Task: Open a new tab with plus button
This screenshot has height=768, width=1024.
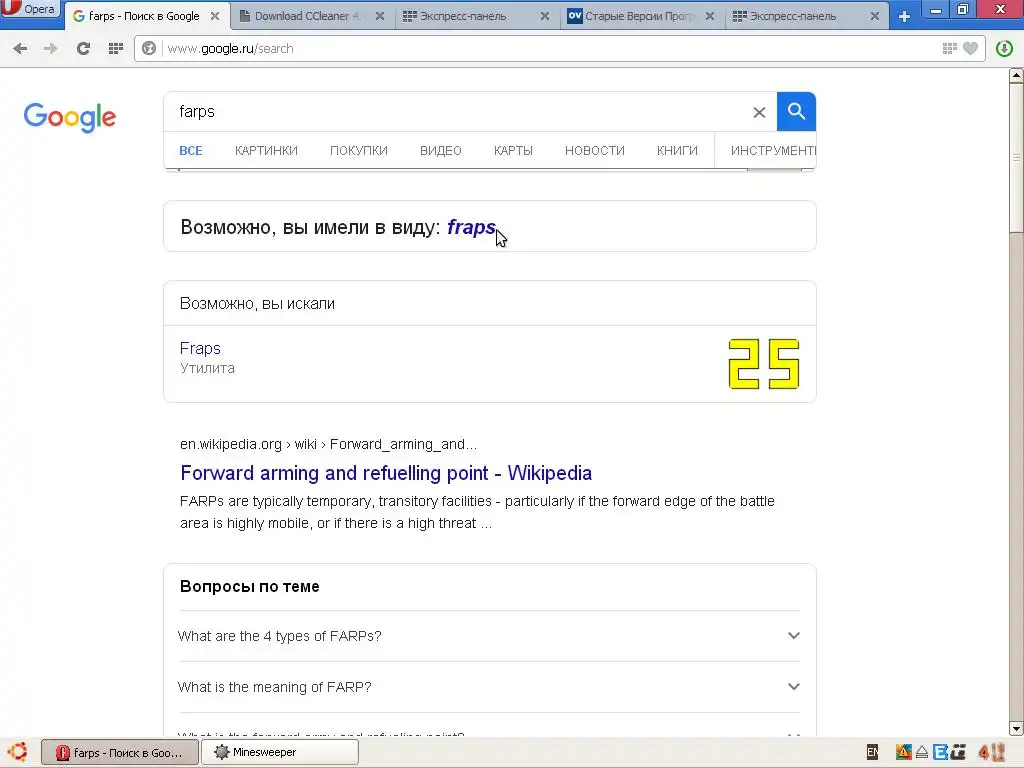Action: 904,16
